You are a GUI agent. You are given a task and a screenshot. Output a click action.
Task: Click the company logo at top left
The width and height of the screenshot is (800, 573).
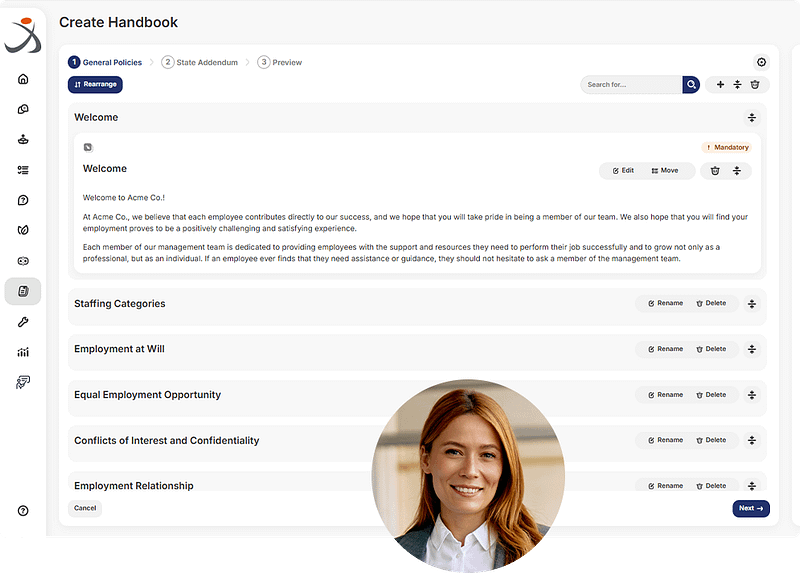coord(23,35)
